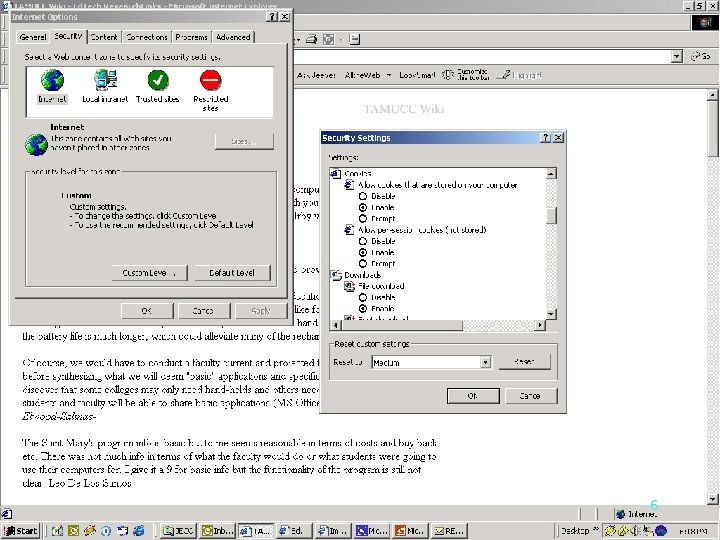This screenshot has width=720, height=540.
Task: Click the Discuss icon in browser toolbar
Action: (x=354, y=39)
